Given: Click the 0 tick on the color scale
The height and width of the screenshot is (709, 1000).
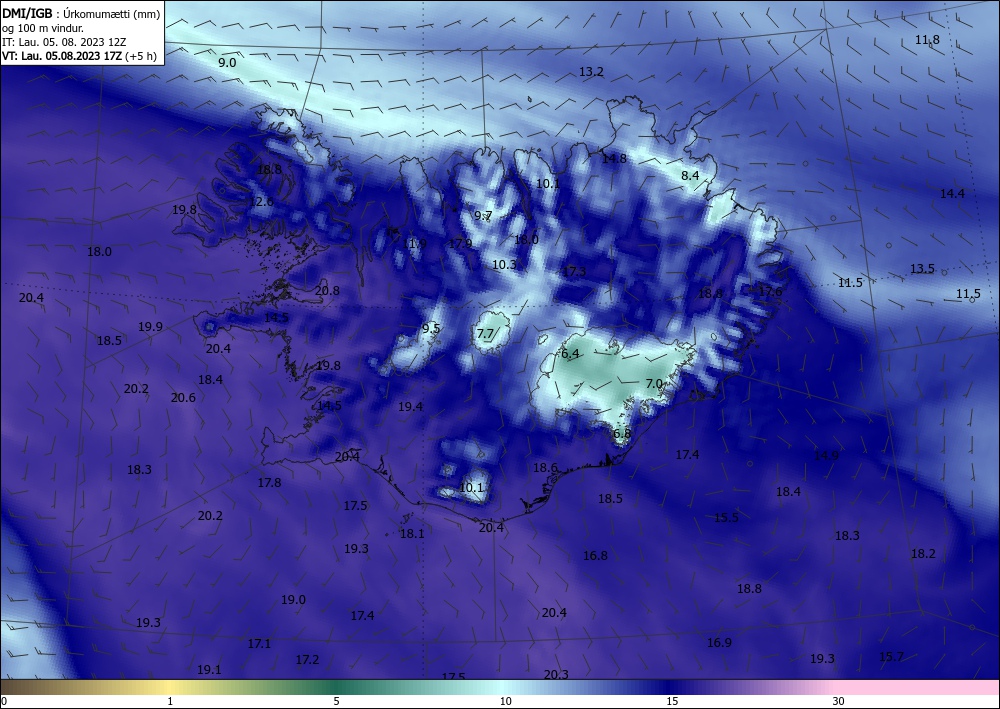Looking at the screenshot, I should (4, 701).
